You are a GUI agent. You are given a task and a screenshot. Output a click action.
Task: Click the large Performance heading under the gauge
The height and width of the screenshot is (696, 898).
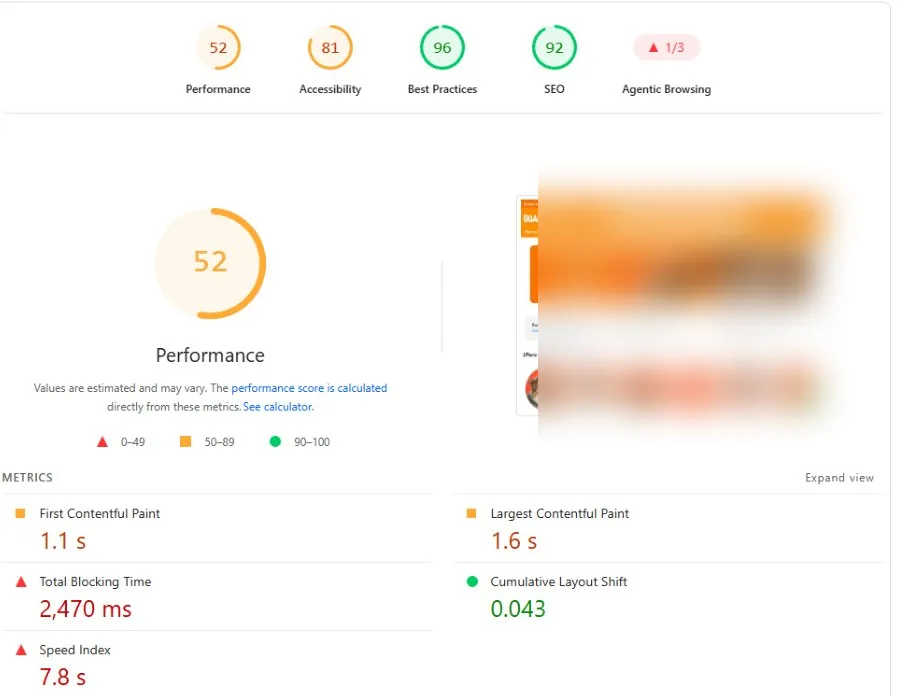pyautogui.click(x=210, y=355)
